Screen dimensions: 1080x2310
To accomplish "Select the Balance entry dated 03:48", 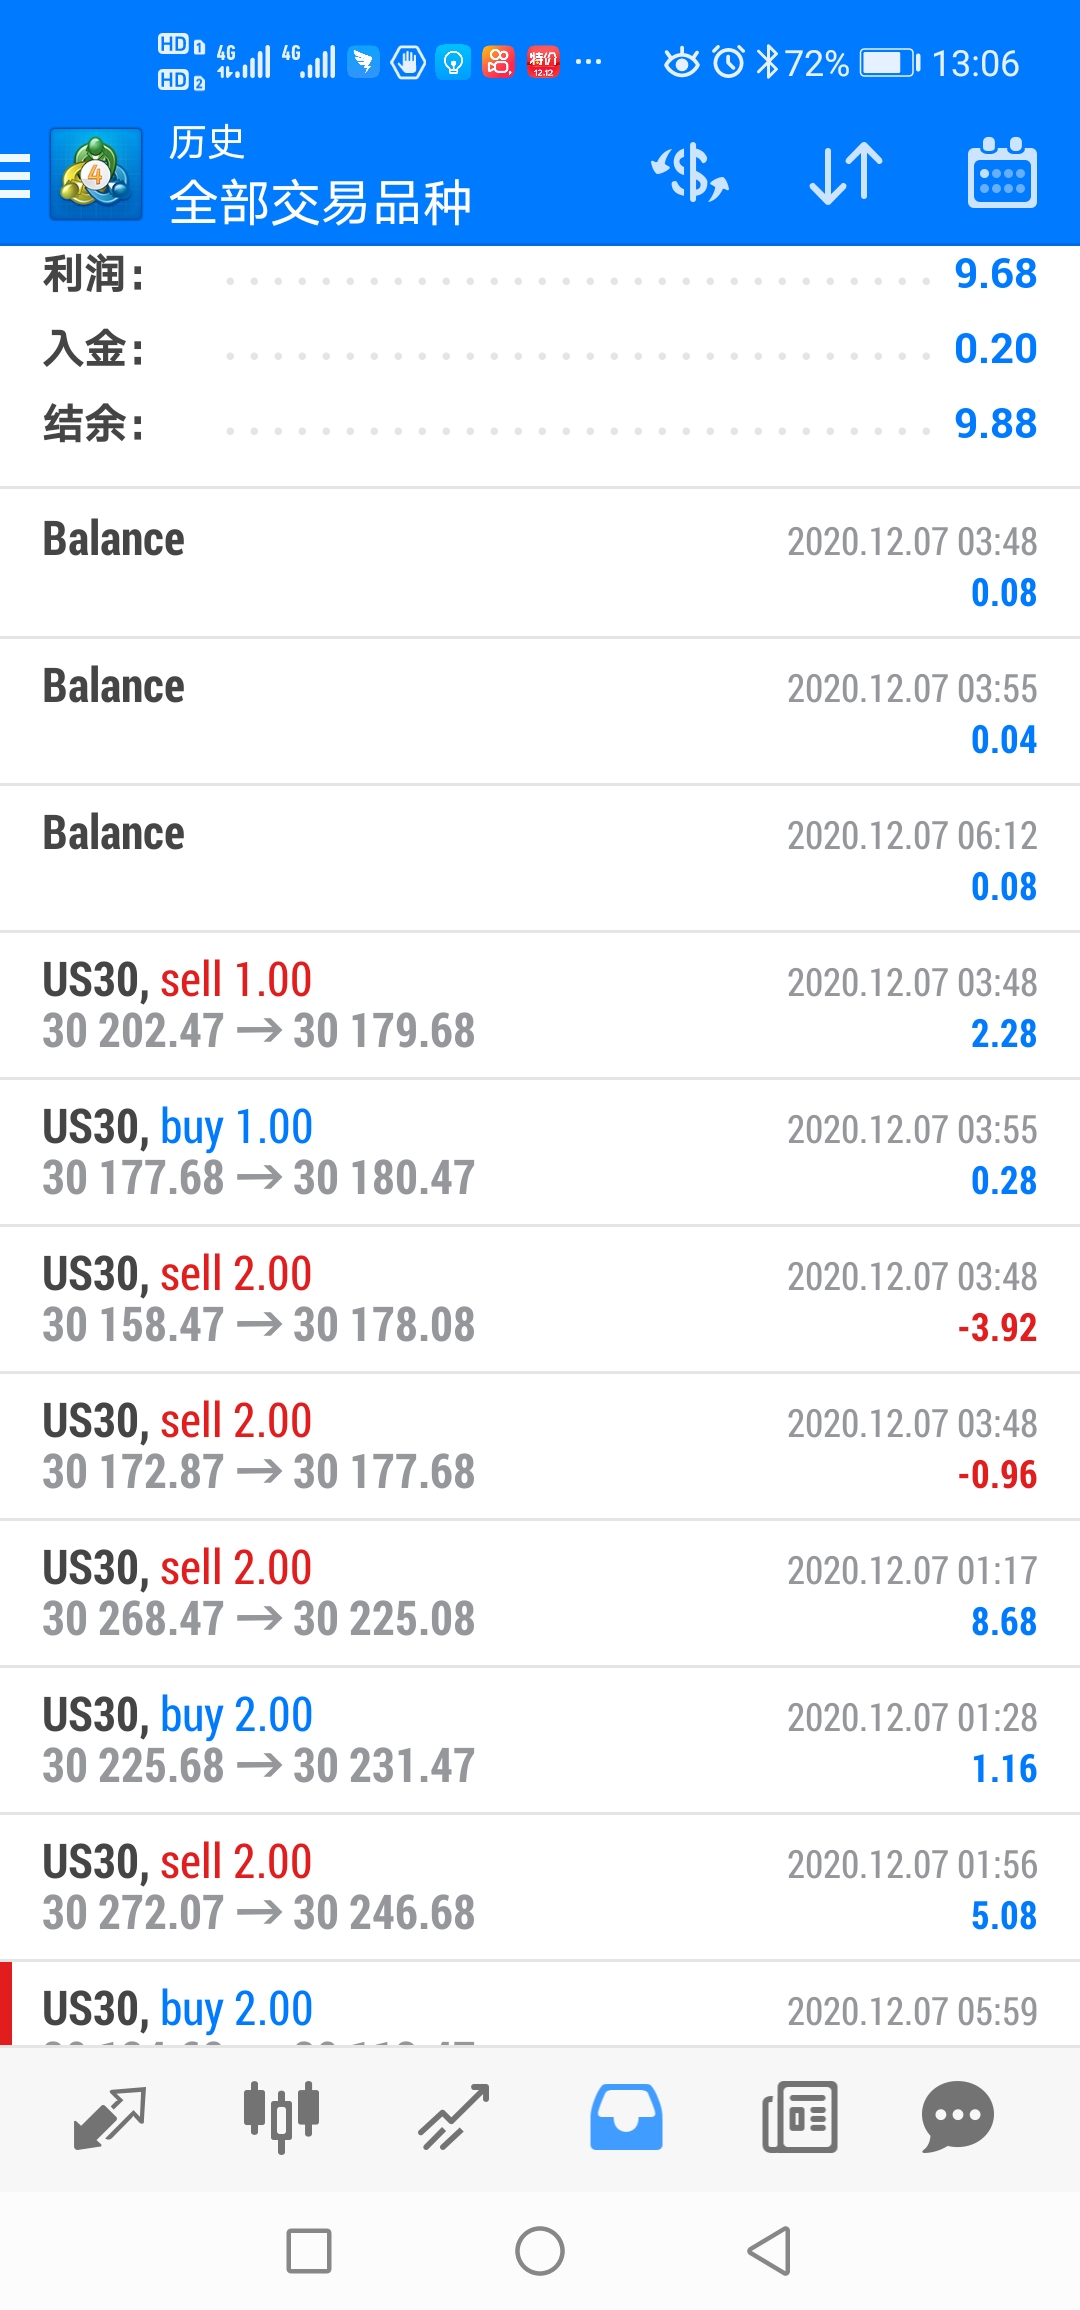I will click(540, 564).
